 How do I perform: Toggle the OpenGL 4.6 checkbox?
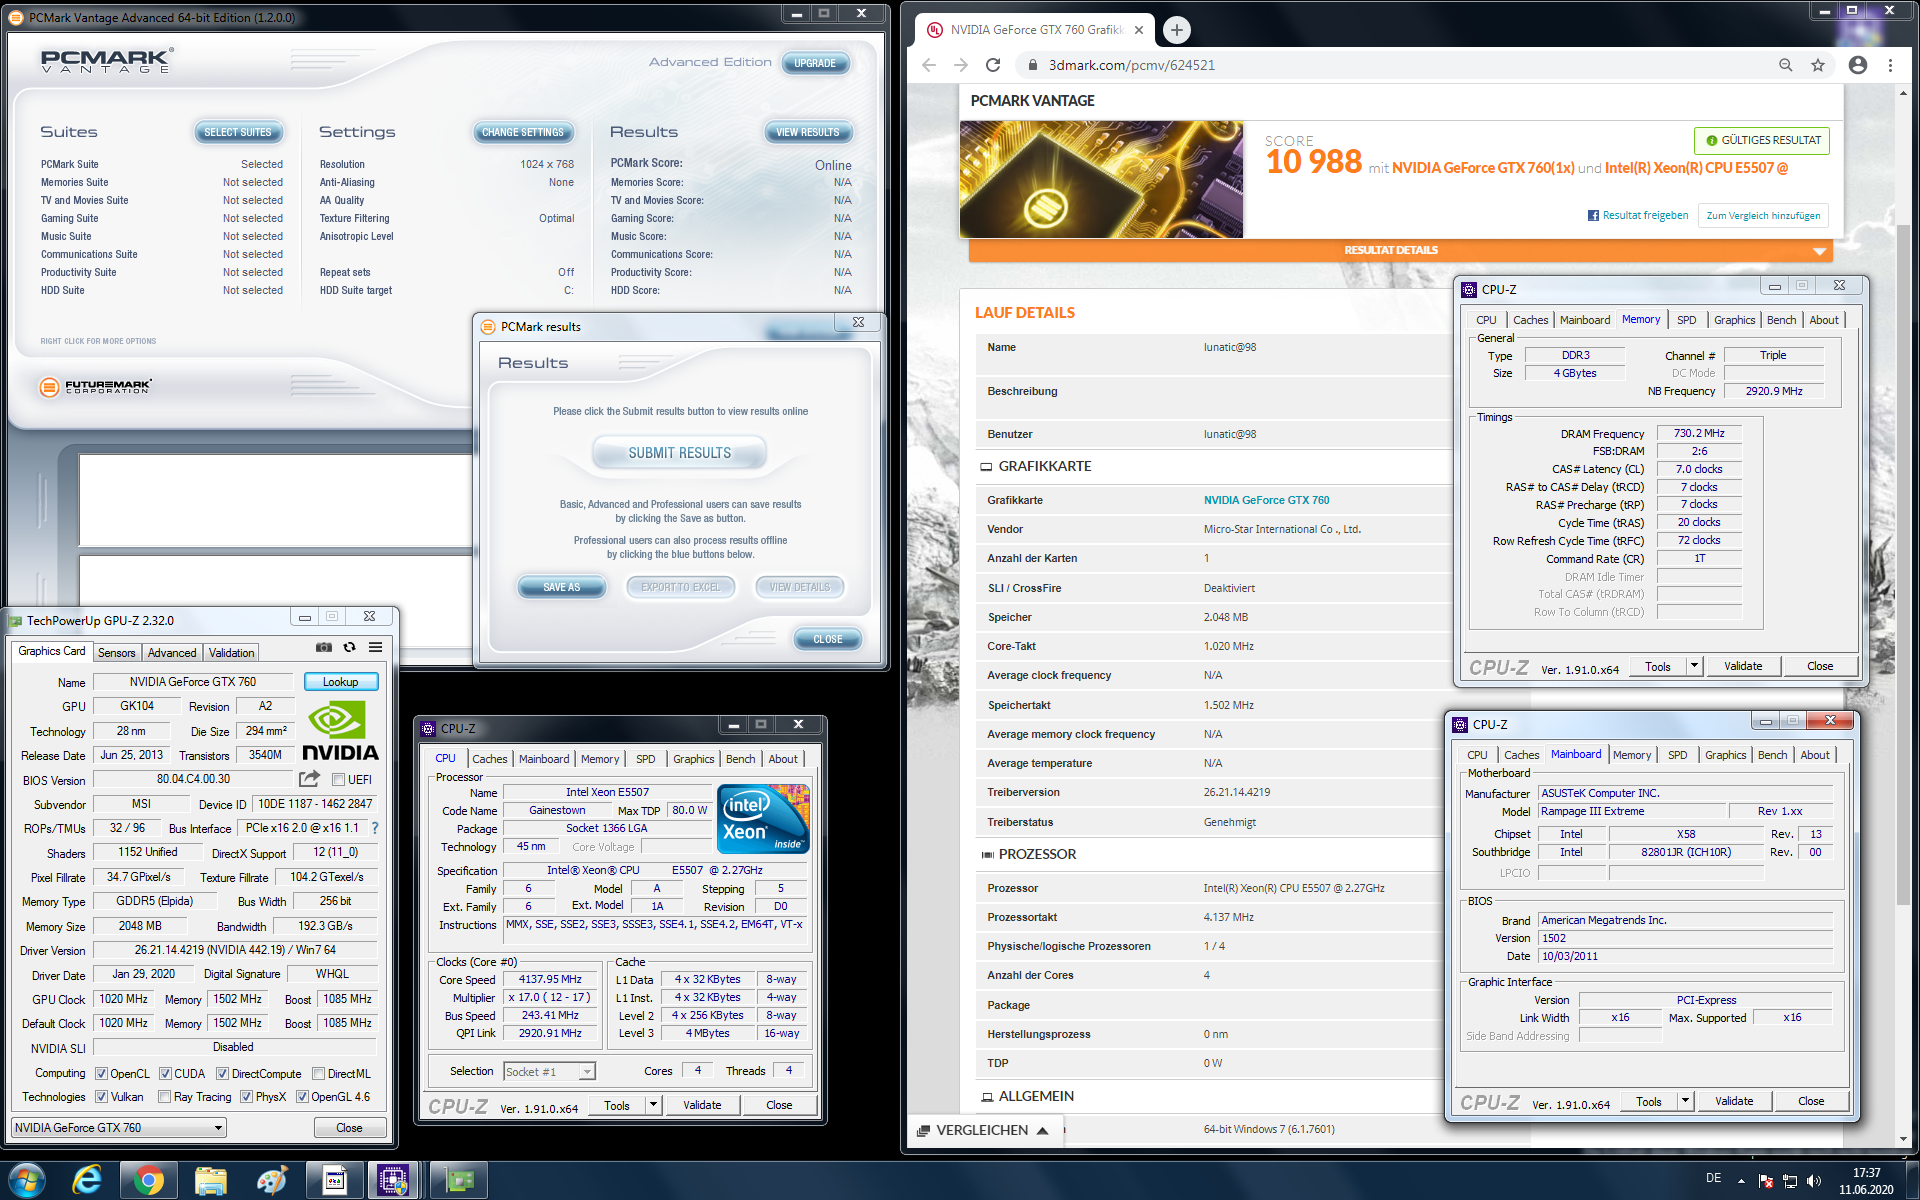tap(302, 1097)
